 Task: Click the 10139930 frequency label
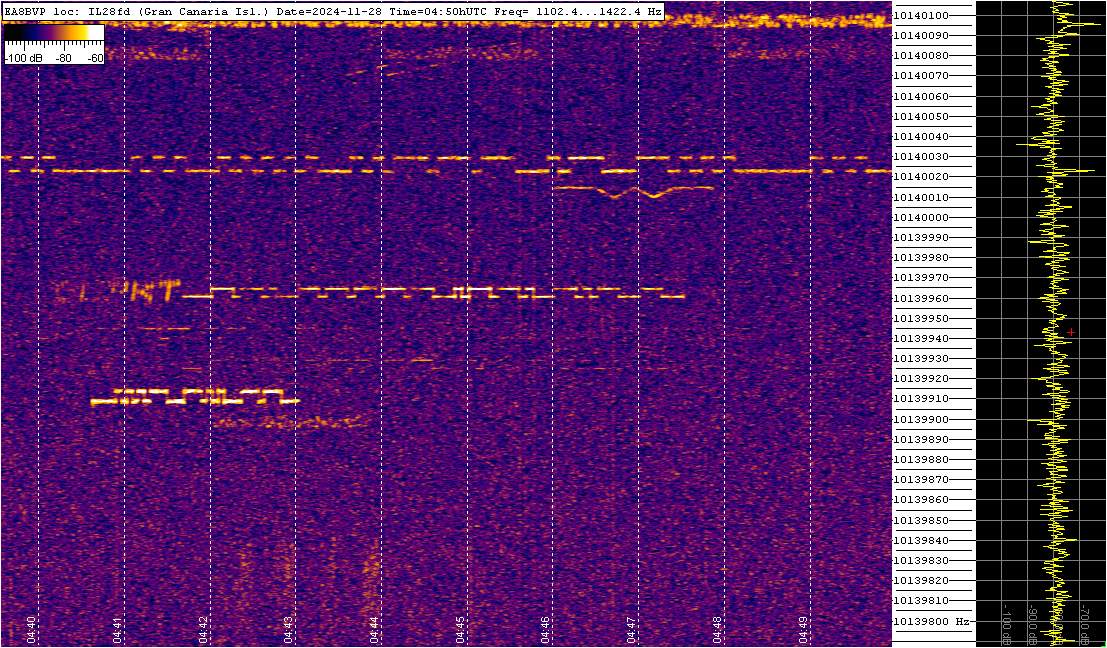click(921, 359)
